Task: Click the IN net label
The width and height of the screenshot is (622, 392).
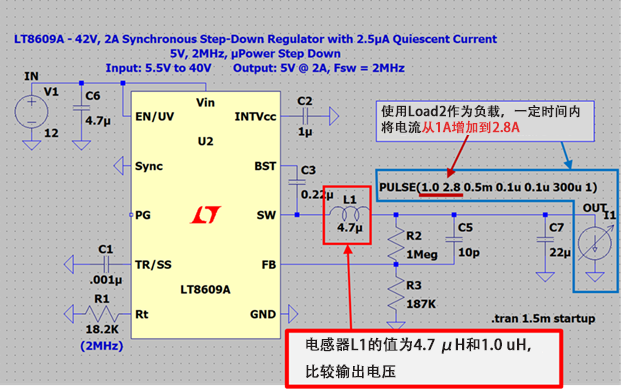Action: point(31,76)
